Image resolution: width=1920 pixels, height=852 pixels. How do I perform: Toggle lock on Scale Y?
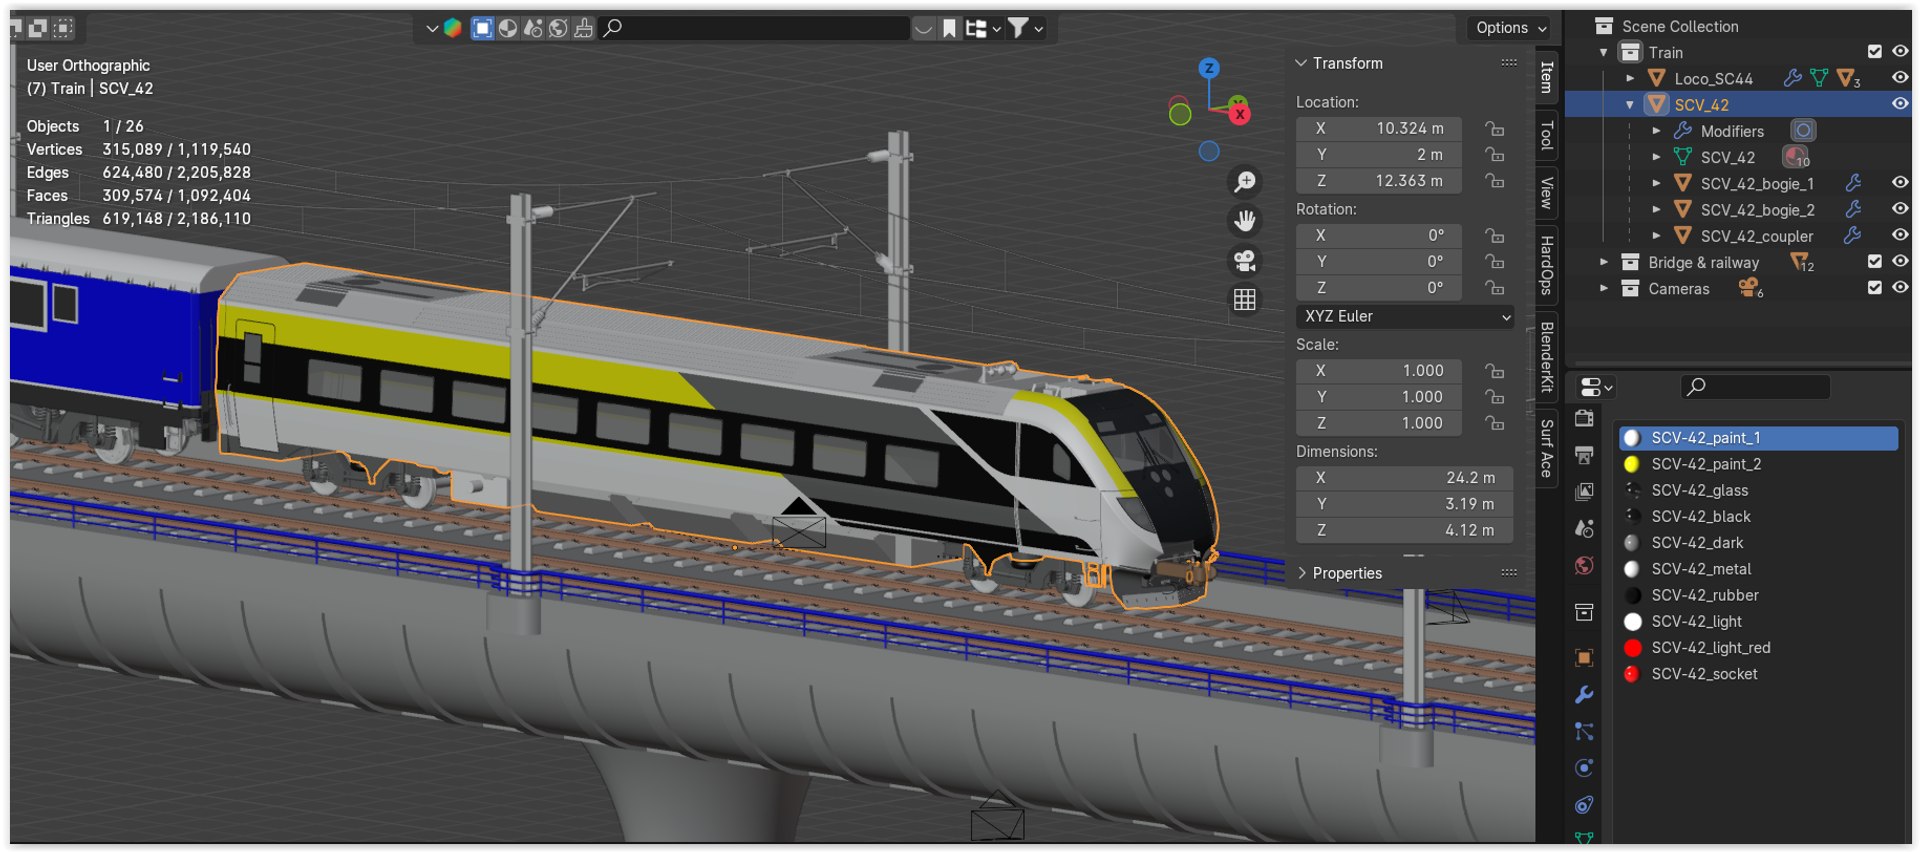[x=1494, y=397]
